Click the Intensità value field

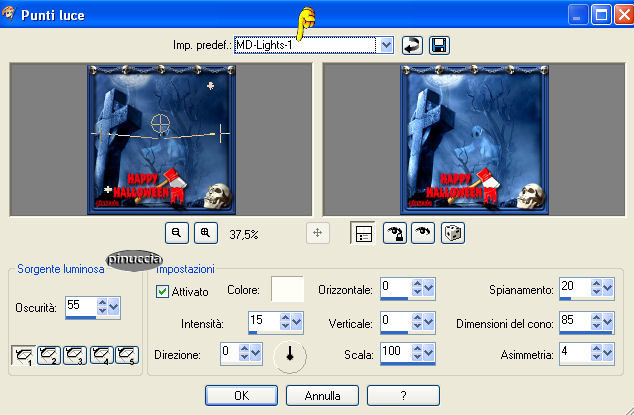264,322
